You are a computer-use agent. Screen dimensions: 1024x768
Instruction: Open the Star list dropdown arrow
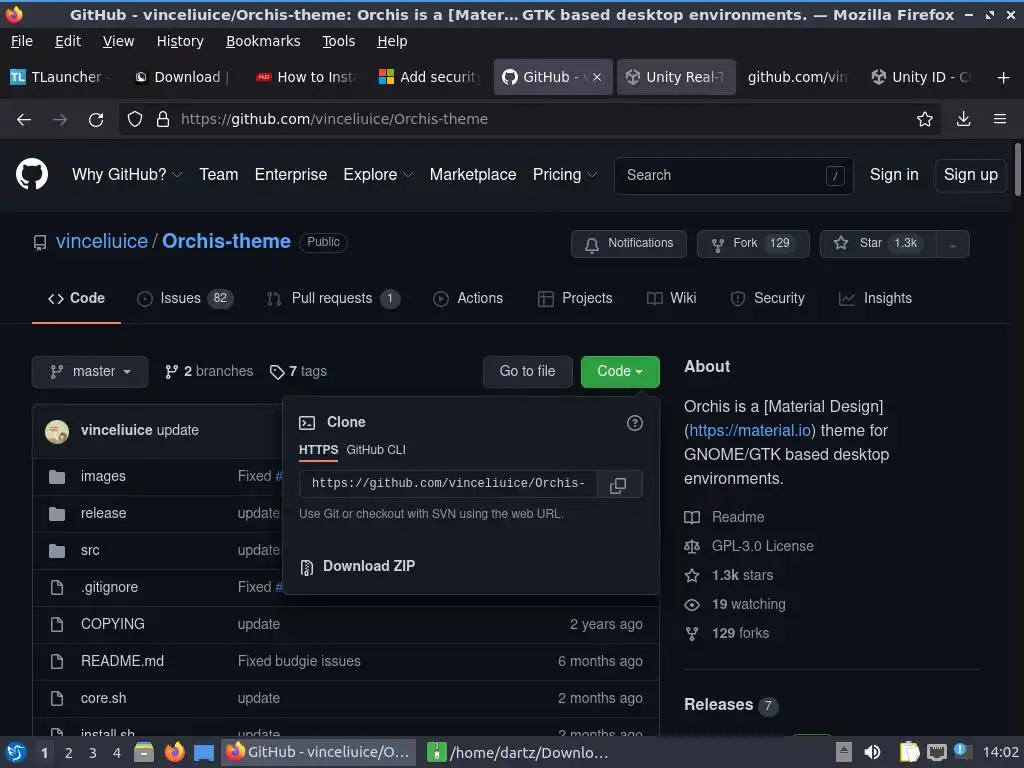click(x=953, y=244)
